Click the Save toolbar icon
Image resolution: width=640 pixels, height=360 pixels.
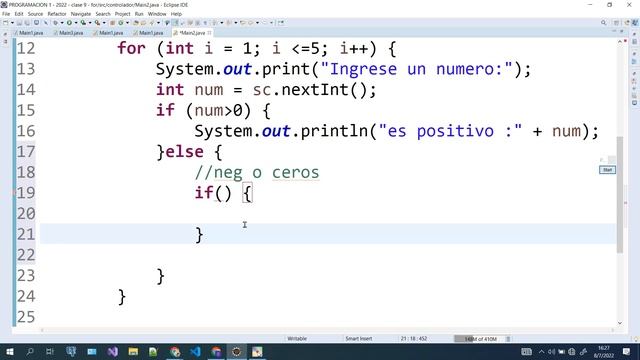click(x=19, y=23)
